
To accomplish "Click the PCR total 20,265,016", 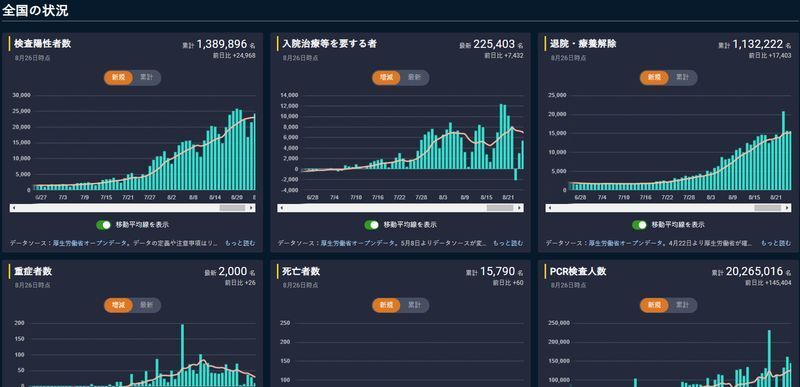I will pyautogui.click(x=755, y=271).
